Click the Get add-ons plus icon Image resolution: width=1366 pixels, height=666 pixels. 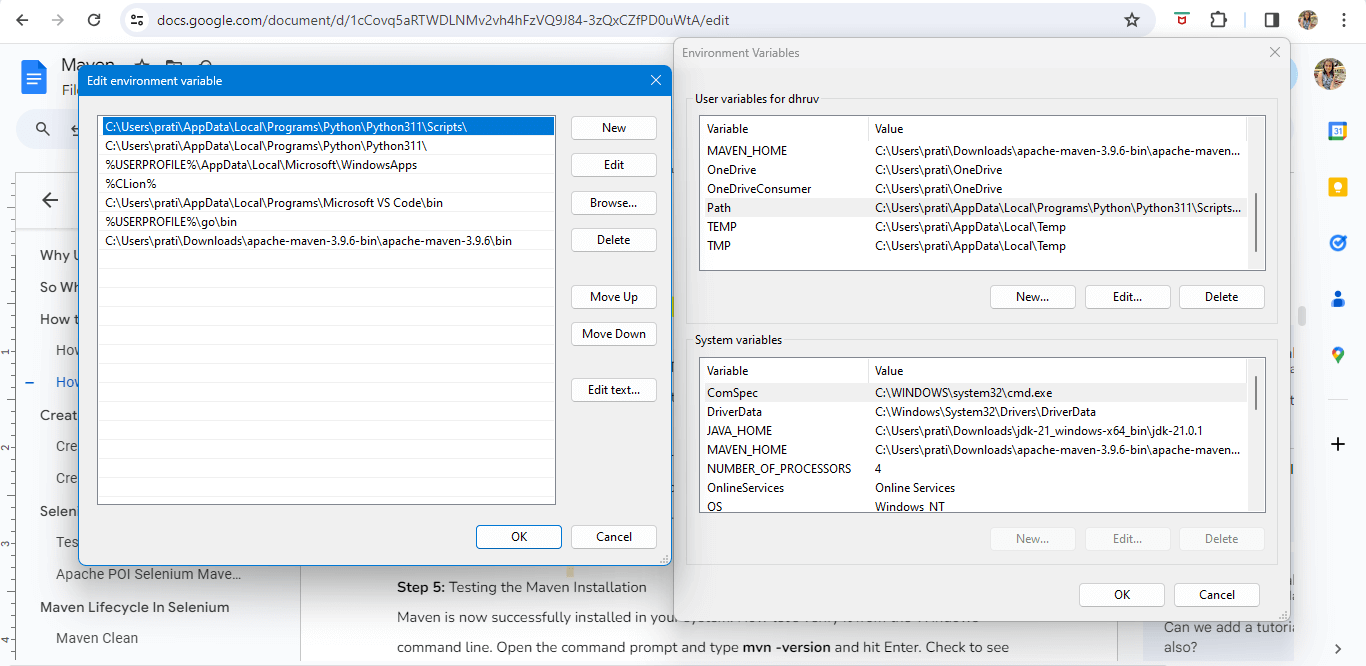click(x=1337, y=444)
